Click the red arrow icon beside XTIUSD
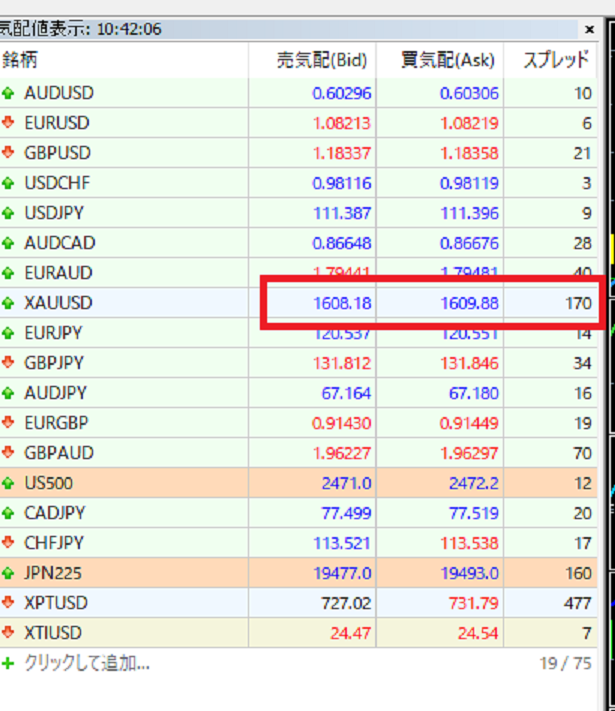The image size is (615, 711). 9,633
